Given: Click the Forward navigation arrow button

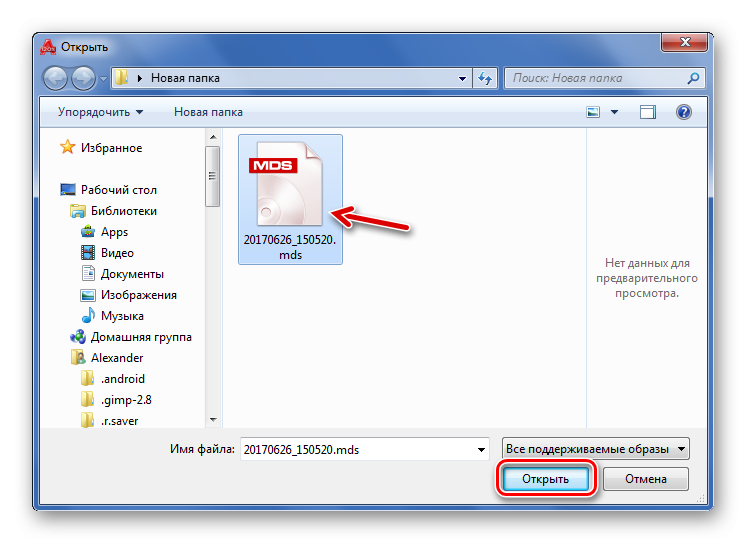Looking at the screenshot, I should coord(83,78).
